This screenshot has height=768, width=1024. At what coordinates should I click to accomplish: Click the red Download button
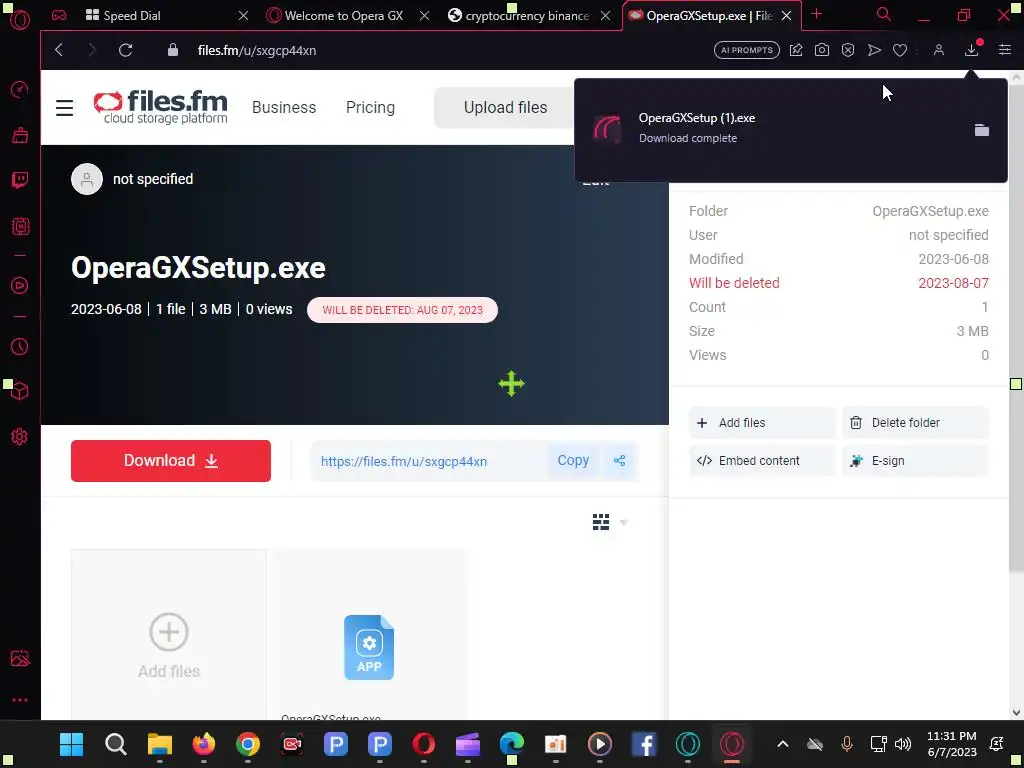coord(171,460)
